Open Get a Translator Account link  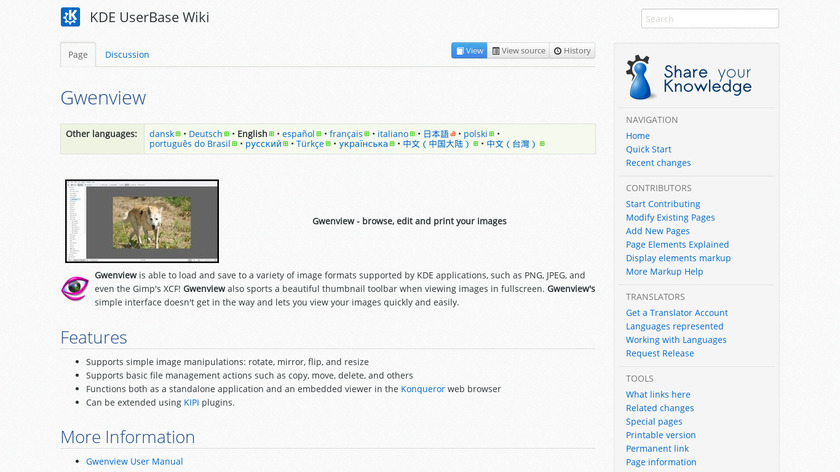677,313
